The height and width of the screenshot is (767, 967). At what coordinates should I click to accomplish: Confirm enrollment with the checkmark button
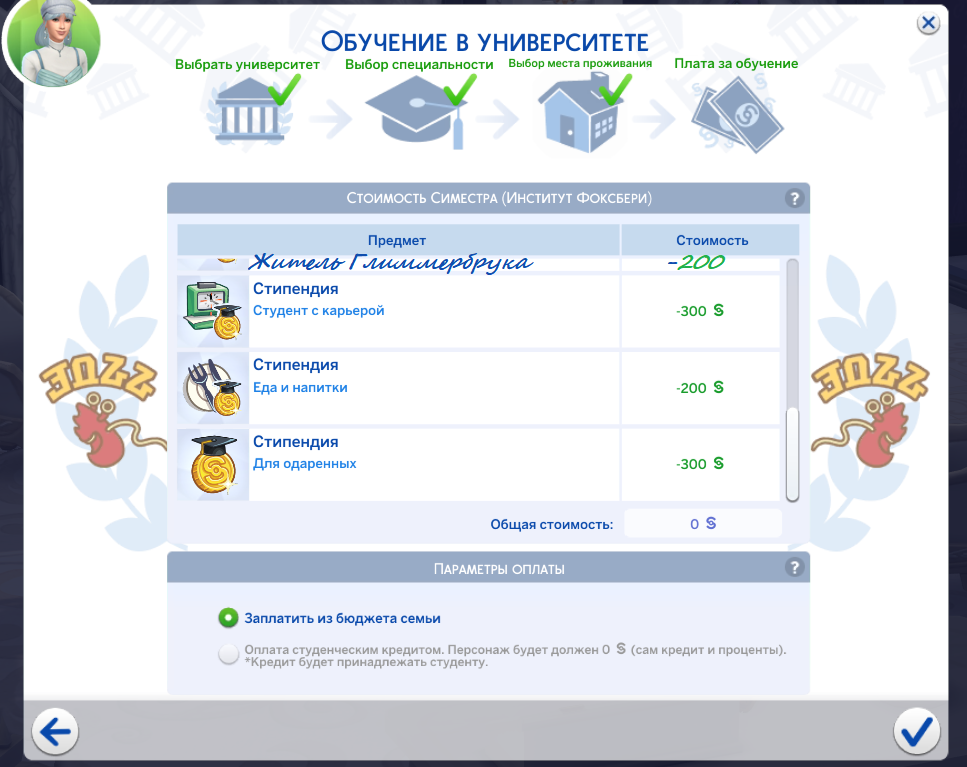coord(917,732)
